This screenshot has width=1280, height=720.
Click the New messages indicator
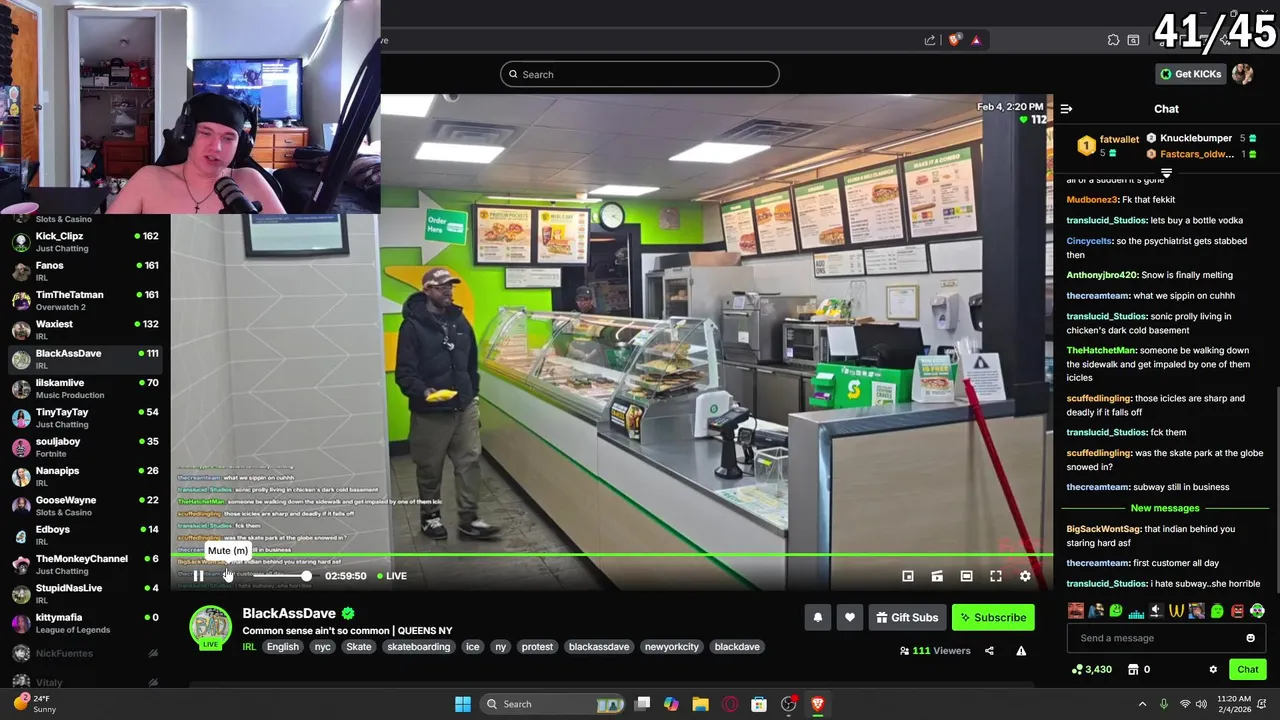coord(1165,508)
